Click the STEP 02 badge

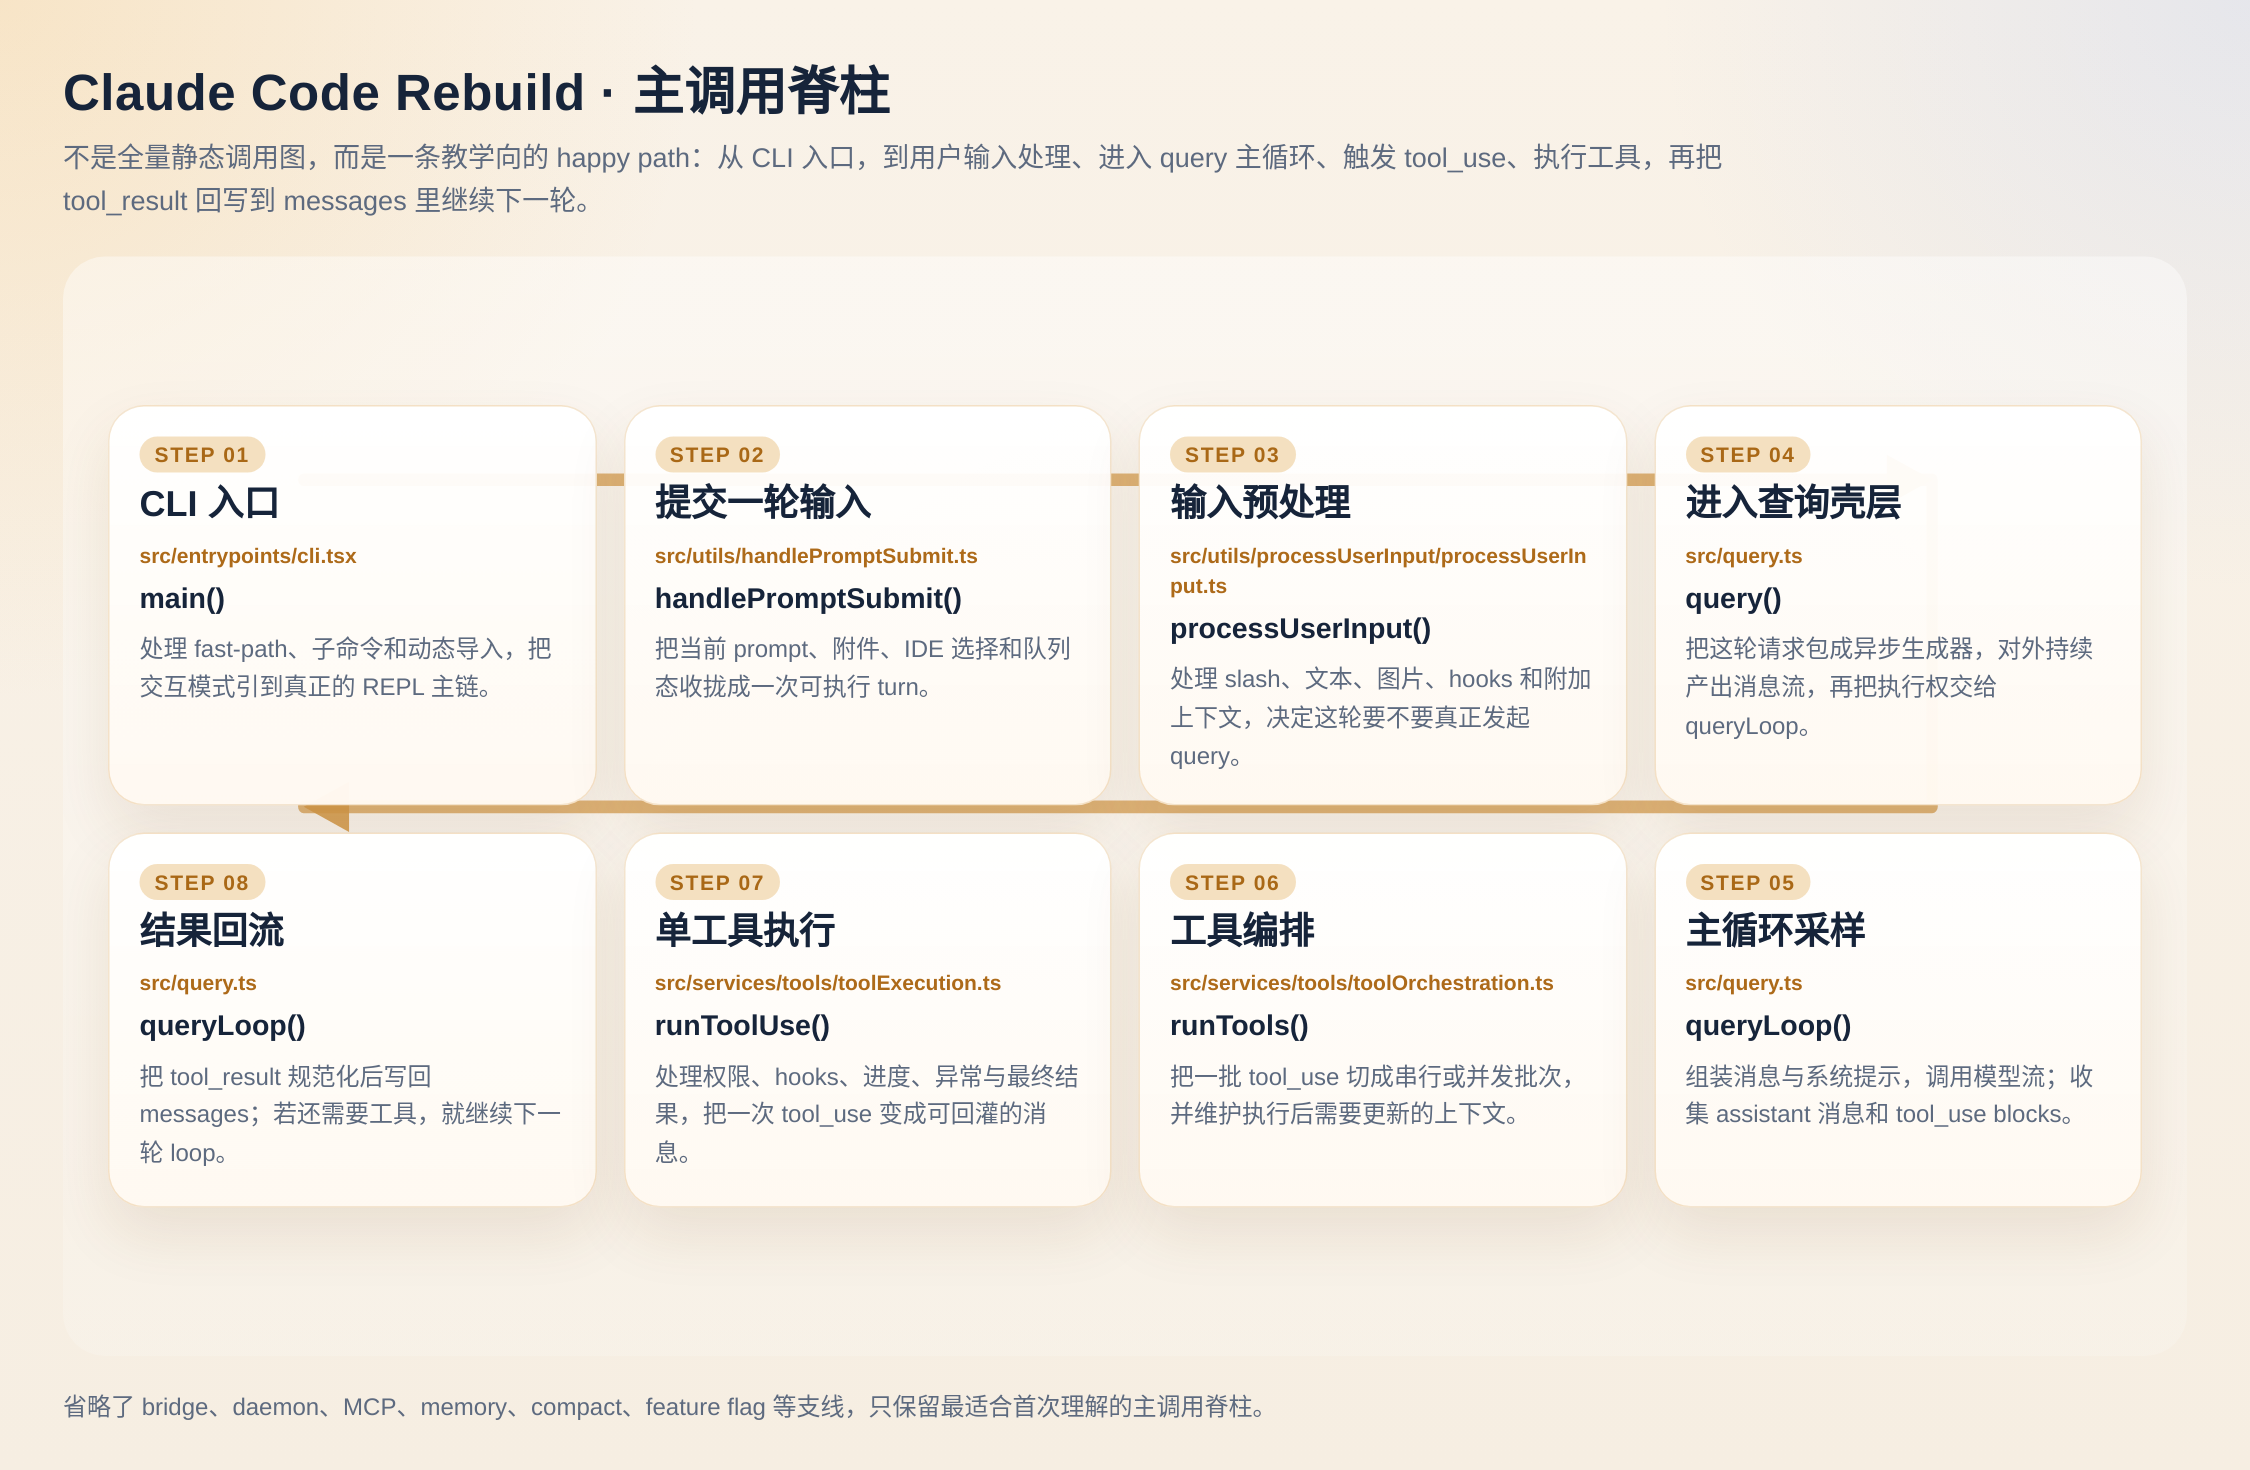pos(717,455)
